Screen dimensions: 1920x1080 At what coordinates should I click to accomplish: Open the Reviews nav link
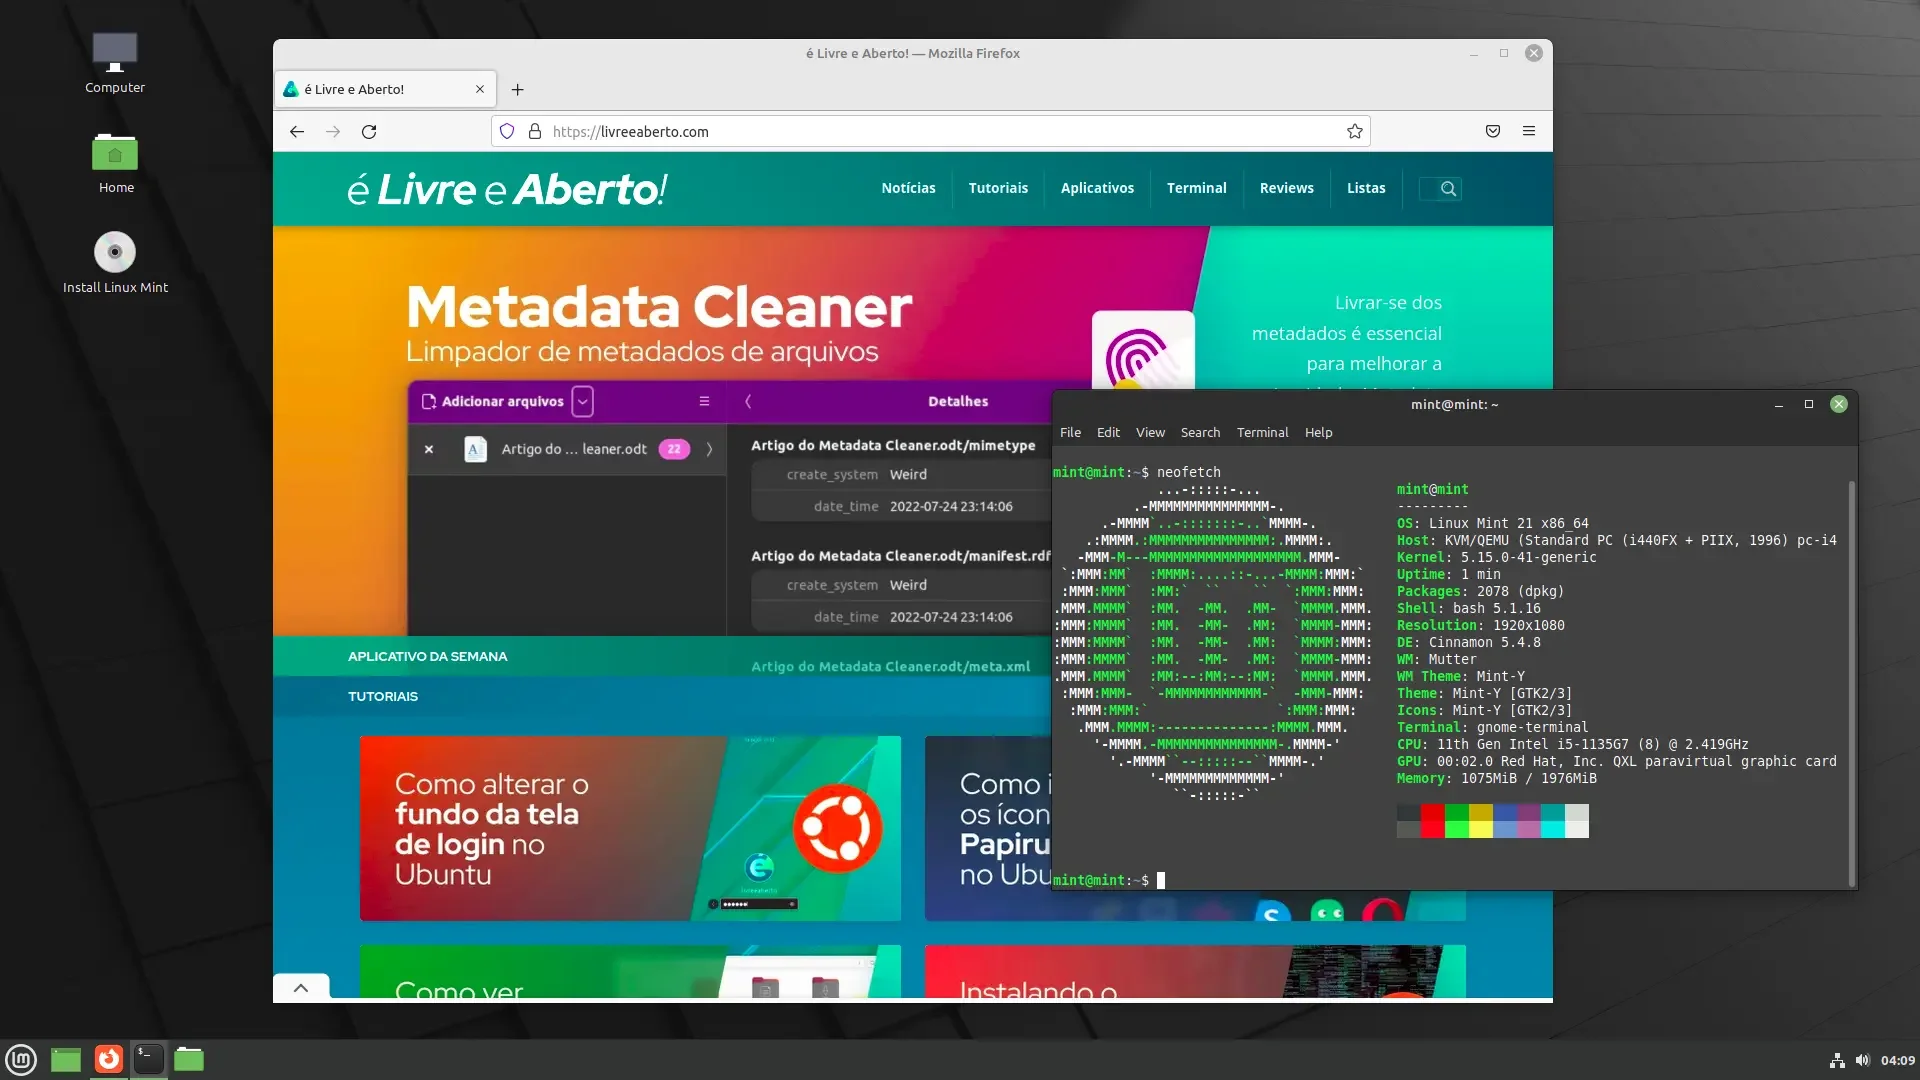(1286, 188)
